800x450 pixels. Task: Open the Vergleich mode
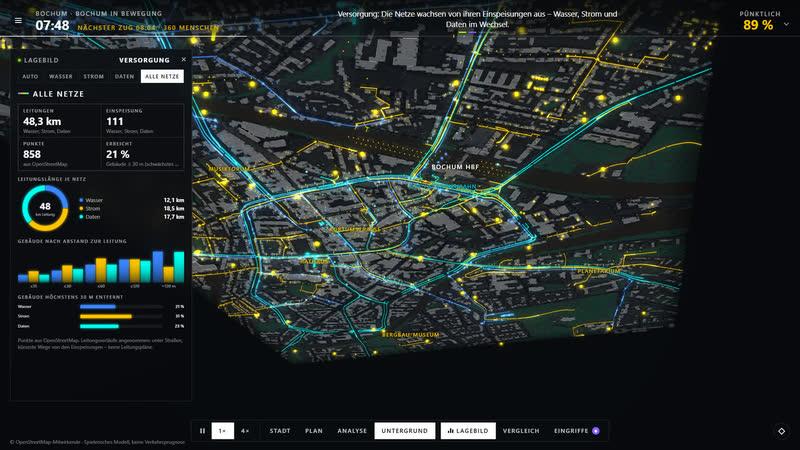[x=521, y=431]
